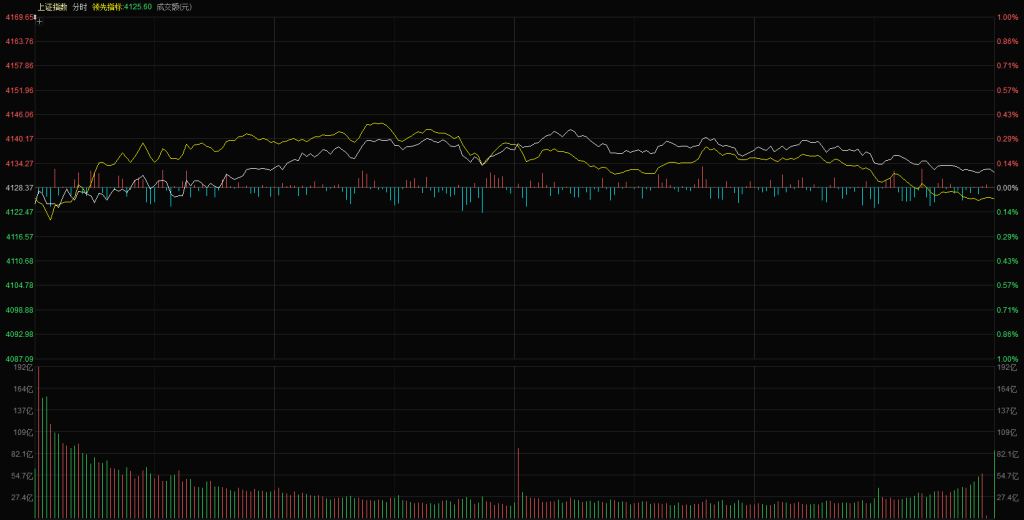Click the red 1.00% top percent label
This screenshot has height=520, width=1024.
(1007, 17)
